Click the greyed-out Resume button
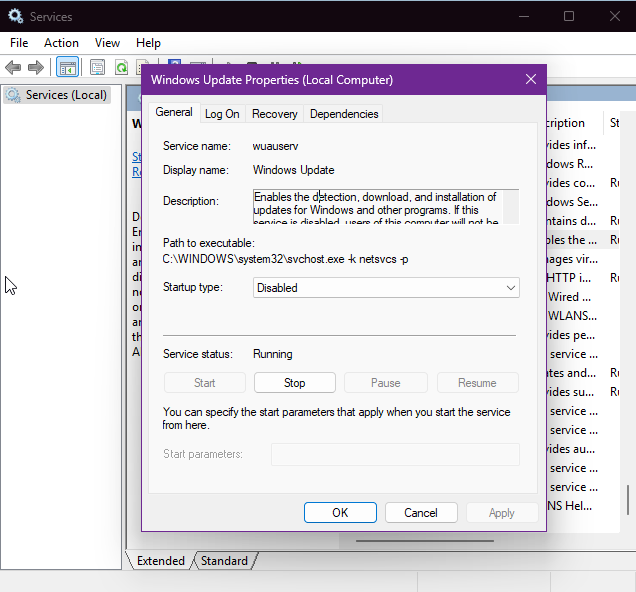Screen dimensions: 636x592 (x=477, y=383)
